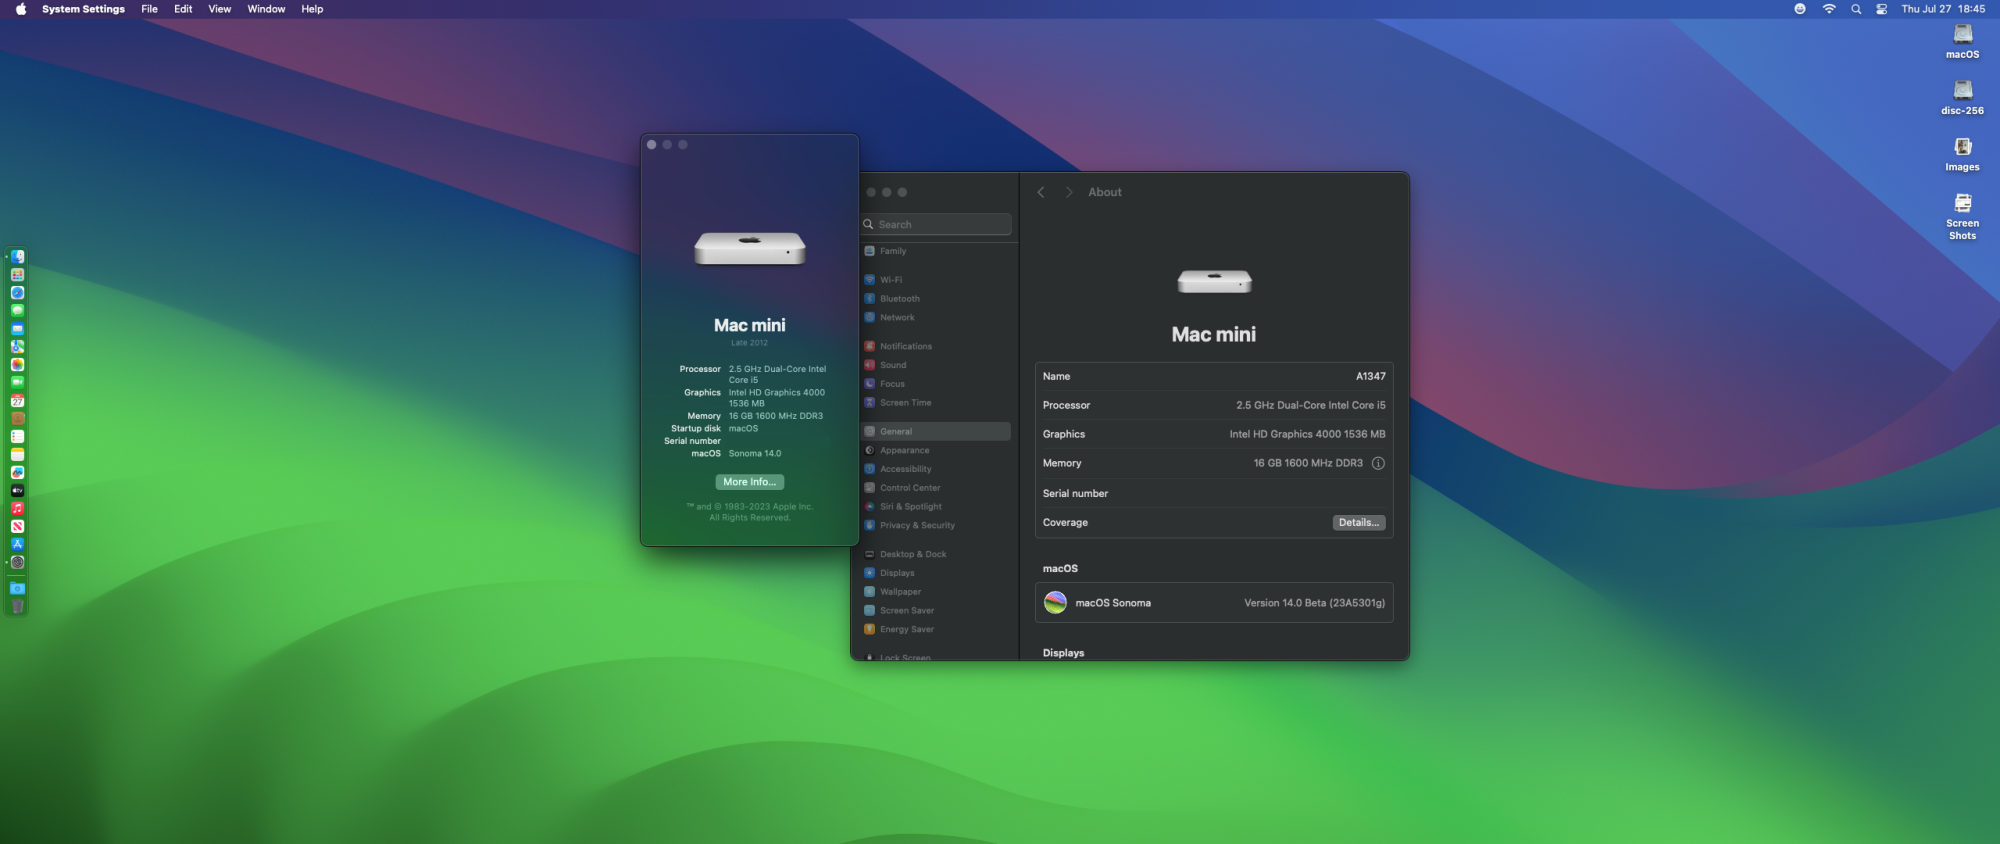Select Wallpaper in the Settings sidebar

937,592
